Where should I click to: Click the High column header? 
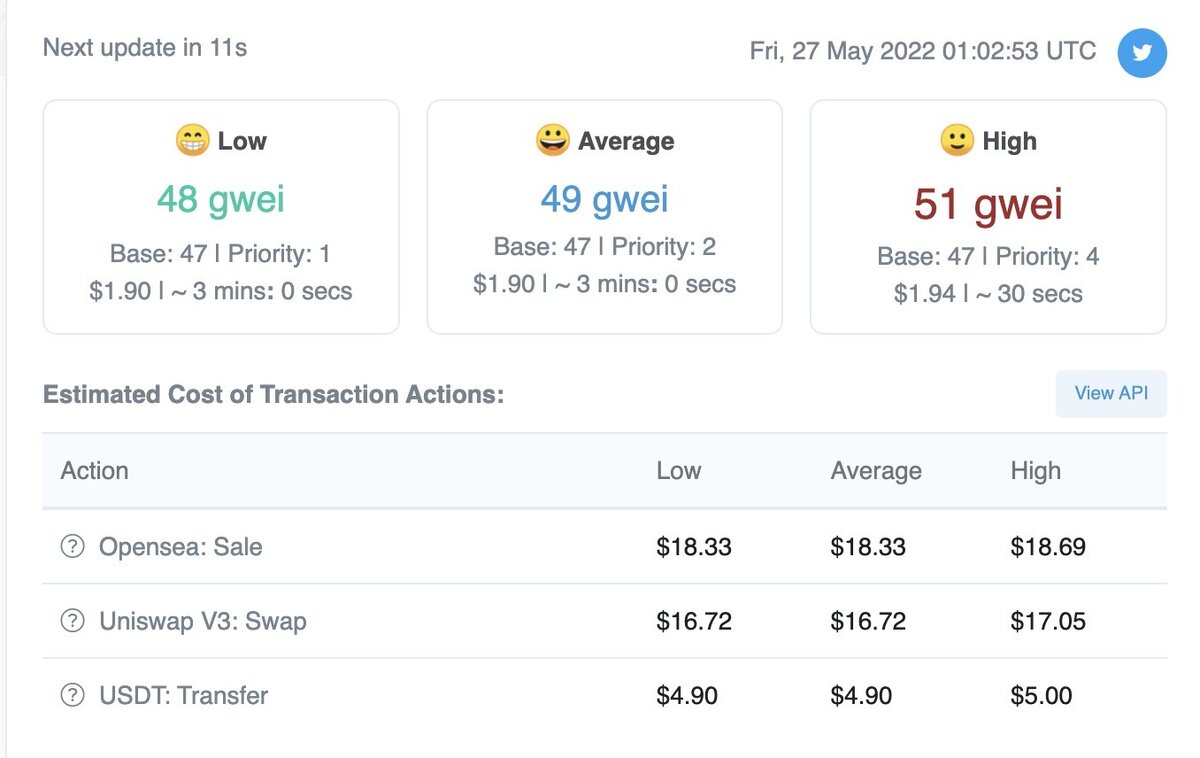click(x=1036, y=471)
